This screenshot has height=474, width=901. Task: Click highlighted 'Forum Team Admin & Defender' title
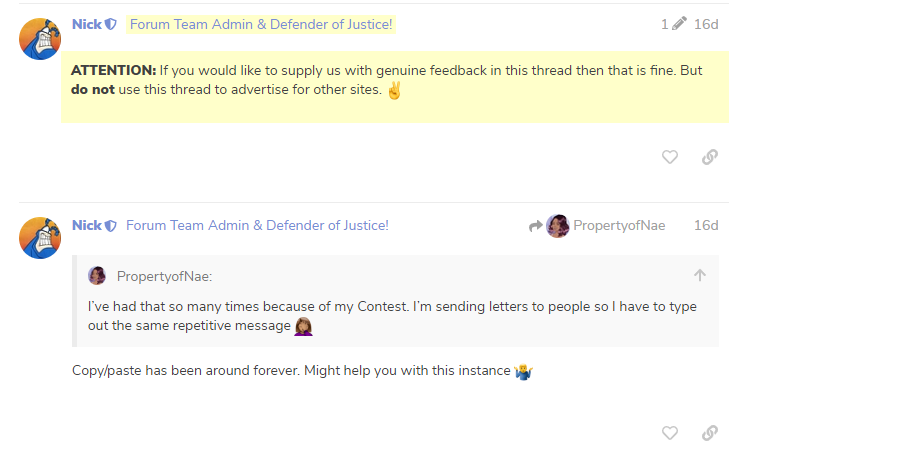[x=261, y=24]
